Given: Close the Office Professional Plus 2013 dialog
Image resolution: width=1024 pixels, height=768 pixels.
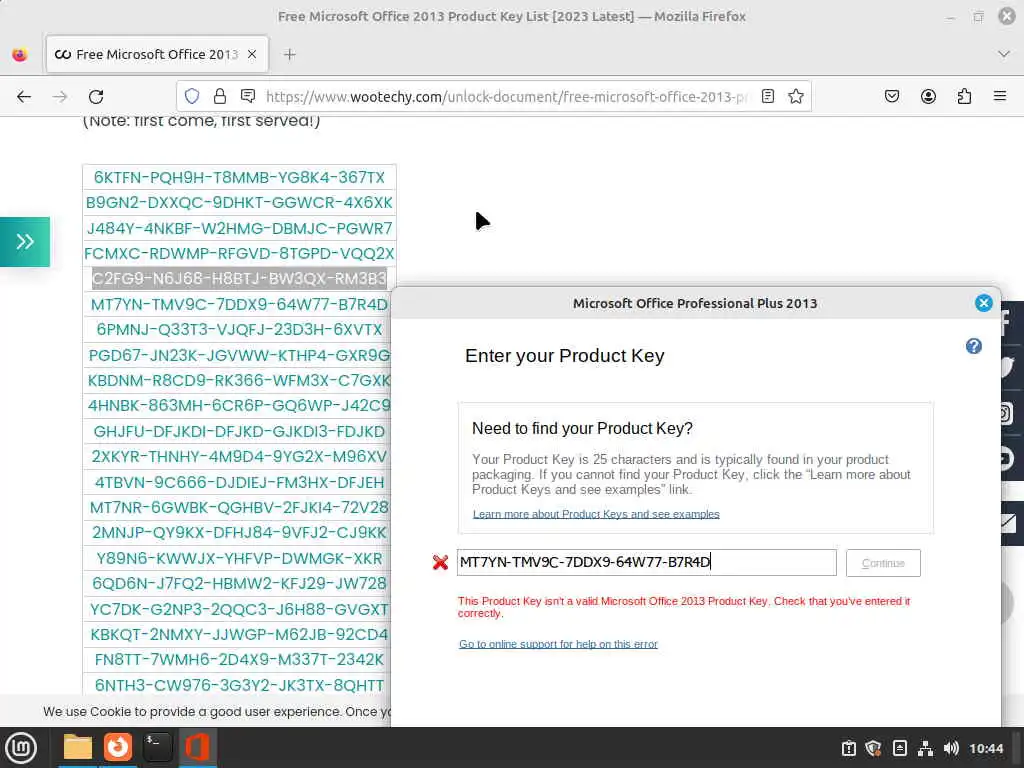Looking at the screenshot, I should (984, 303).
